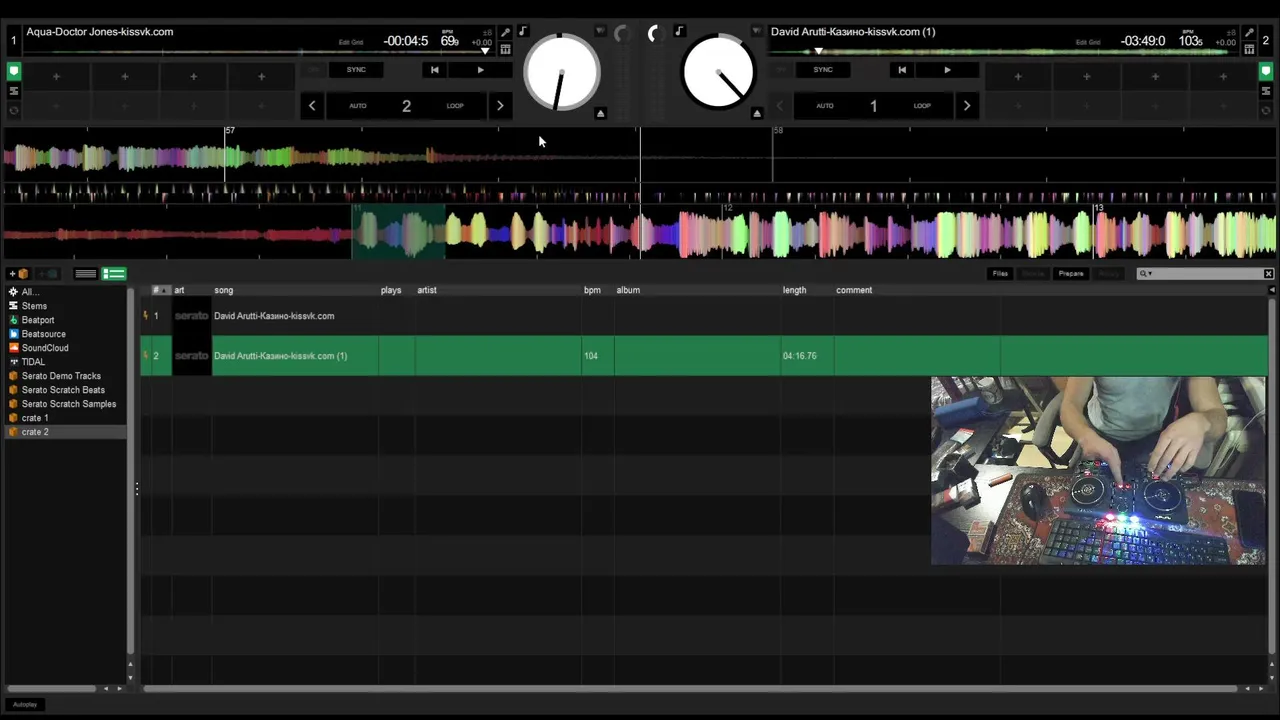The width and height of the screenshot is (1280, 720).
Task: Jump to previous track start on deck 2
Action: pos(901,70)
